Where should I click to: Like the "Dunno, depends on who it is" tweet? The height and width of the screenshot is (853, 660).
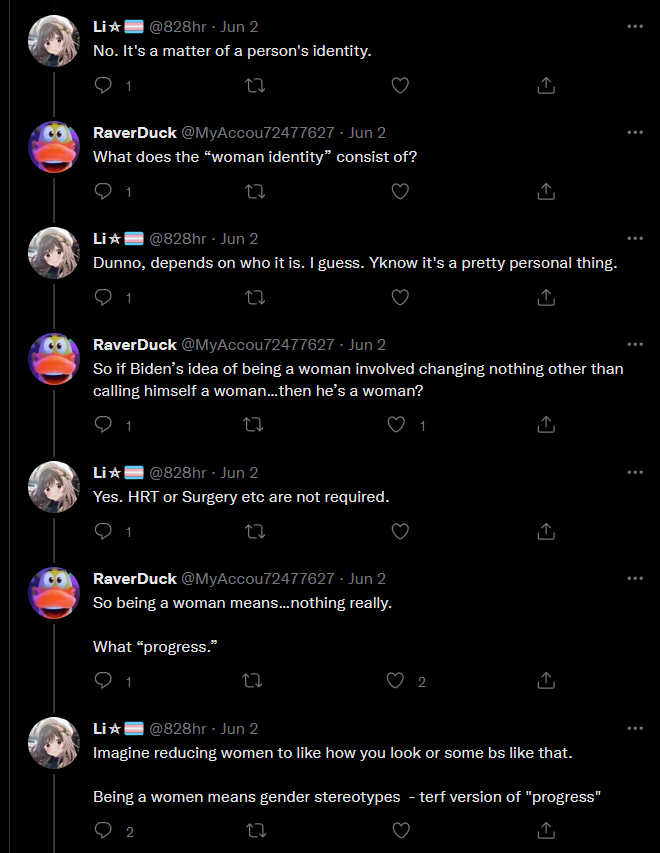(x=400, y=298)
